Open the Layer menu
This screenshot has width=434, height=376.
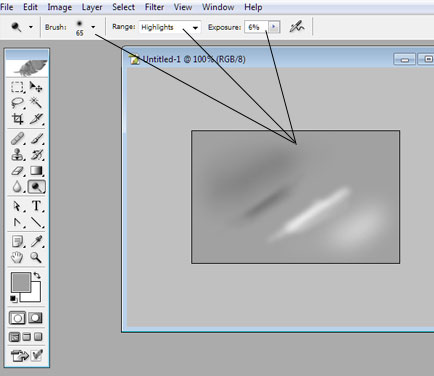[92, 7]
